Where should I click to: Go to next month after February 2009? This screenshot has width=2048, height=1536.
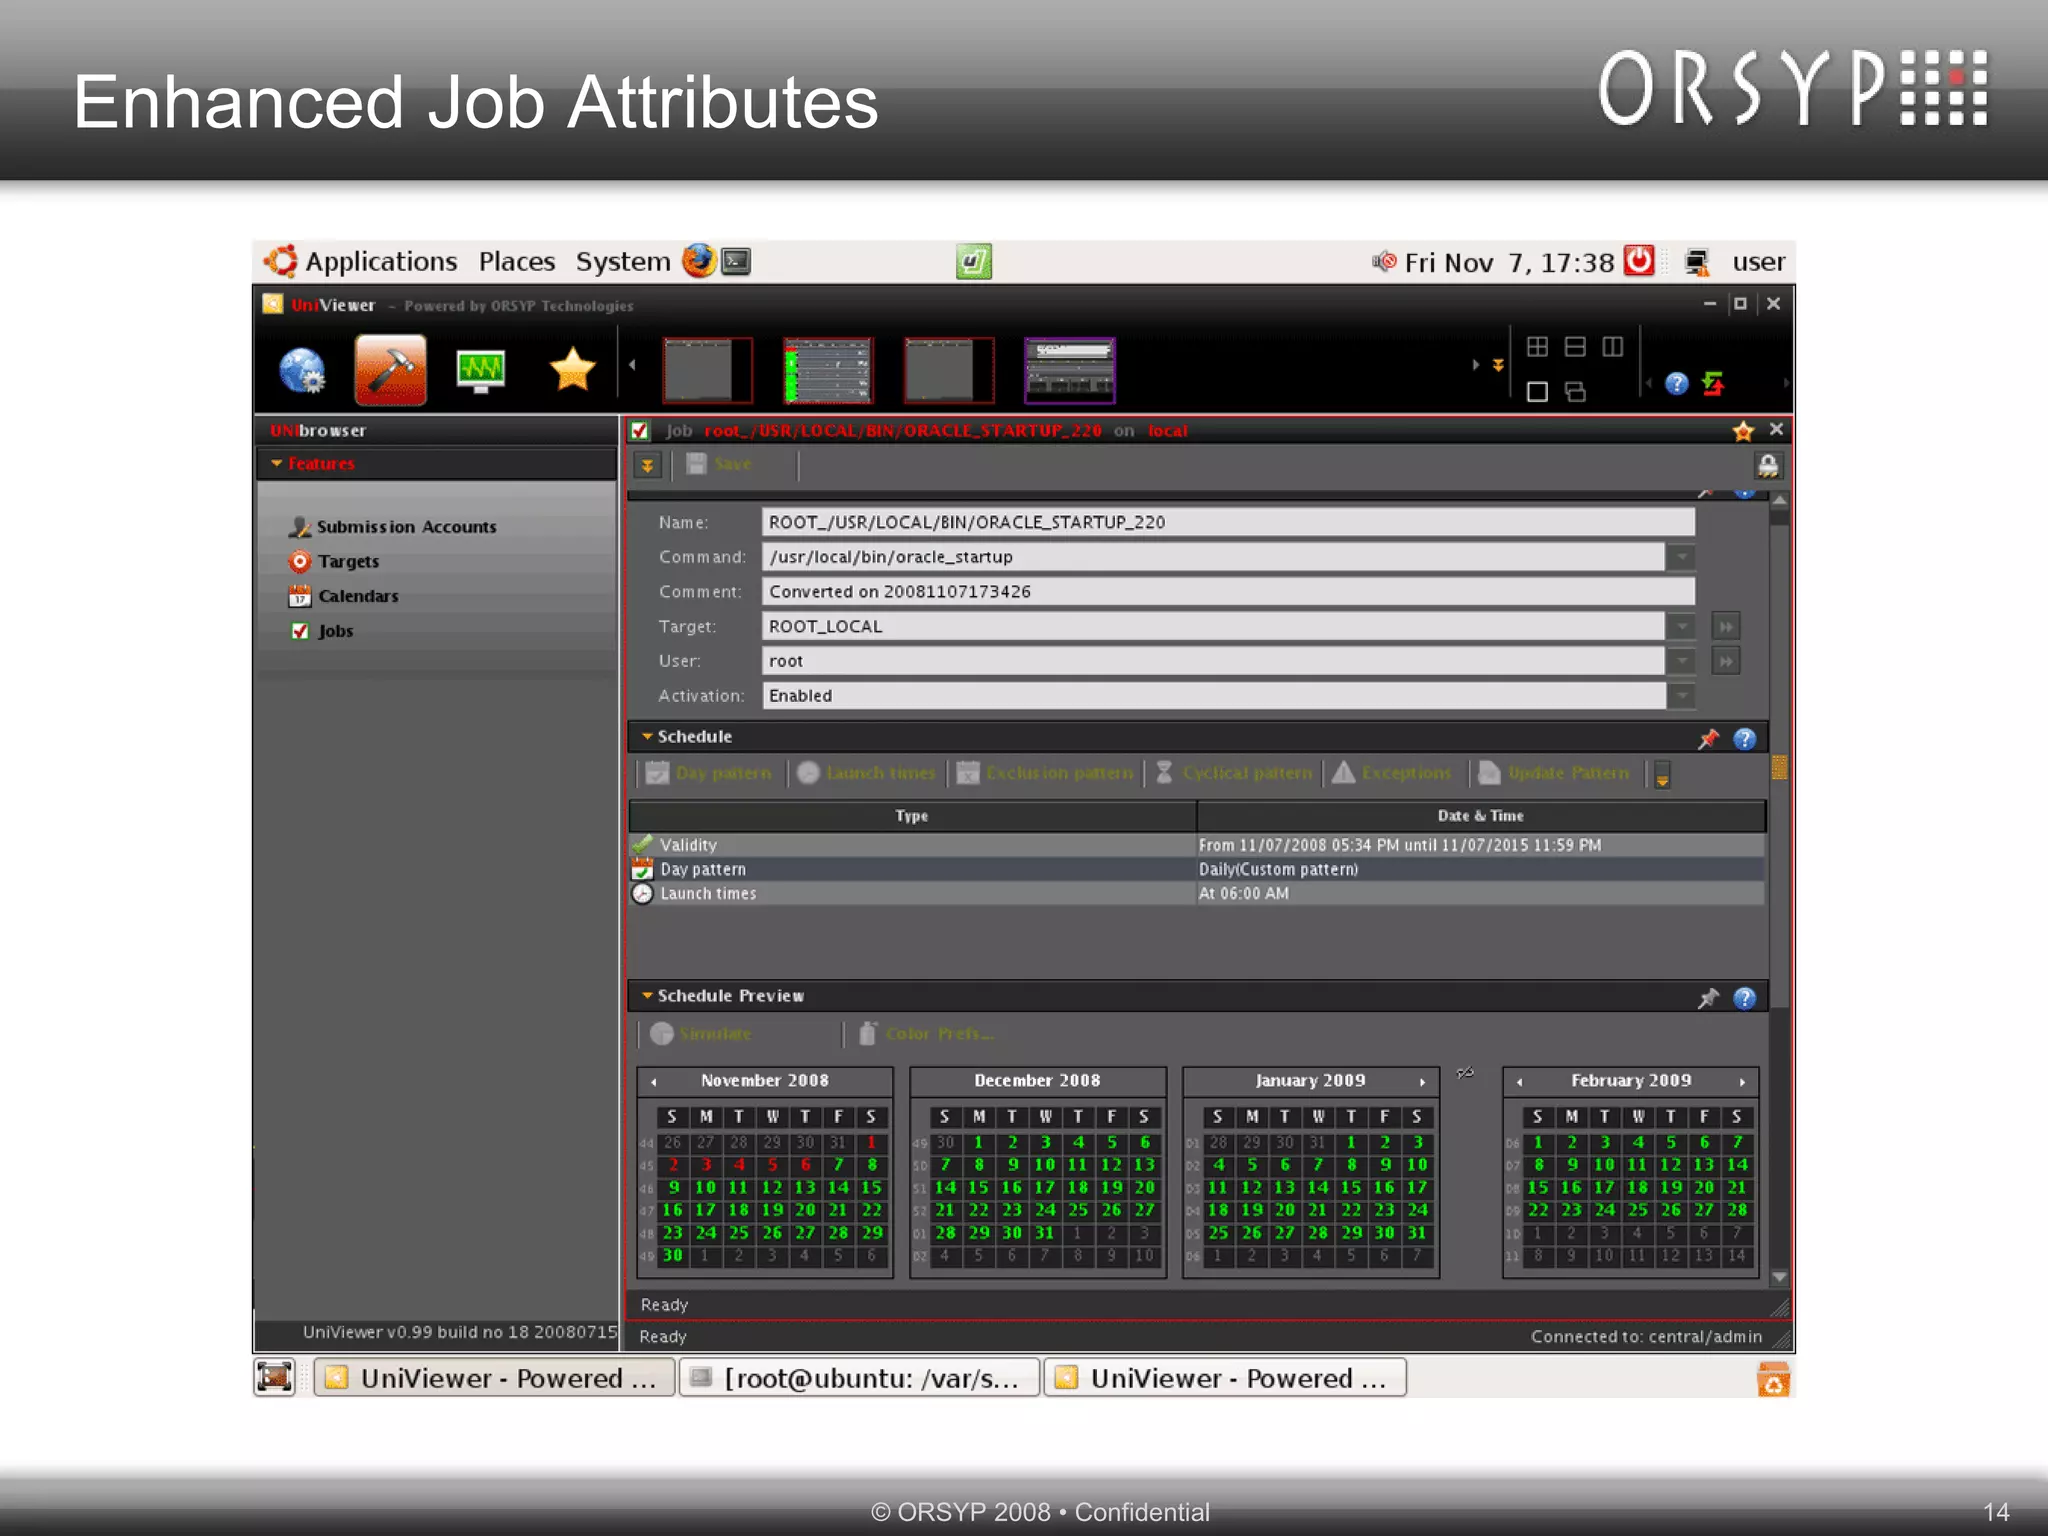pyautogui.click(x=1742, y=1081)
